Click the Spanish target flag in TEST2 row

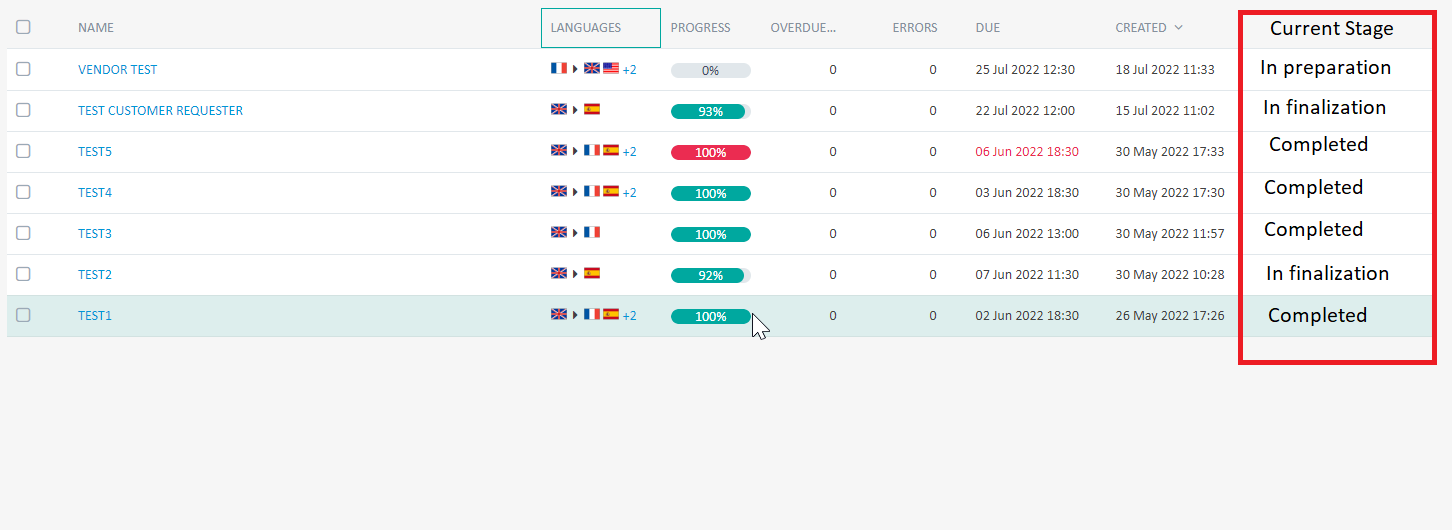point(592,273)
